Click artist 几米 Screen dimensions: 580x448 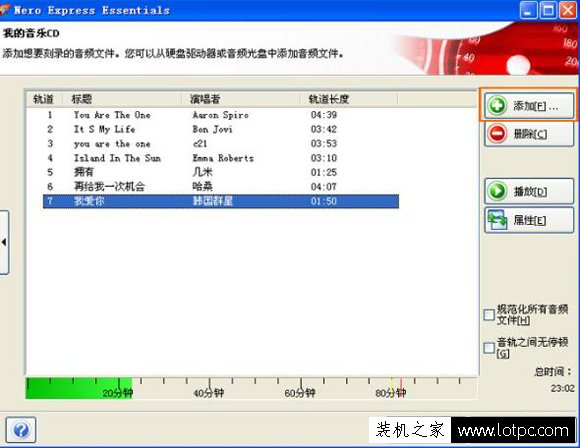click(x=202, y=172)
